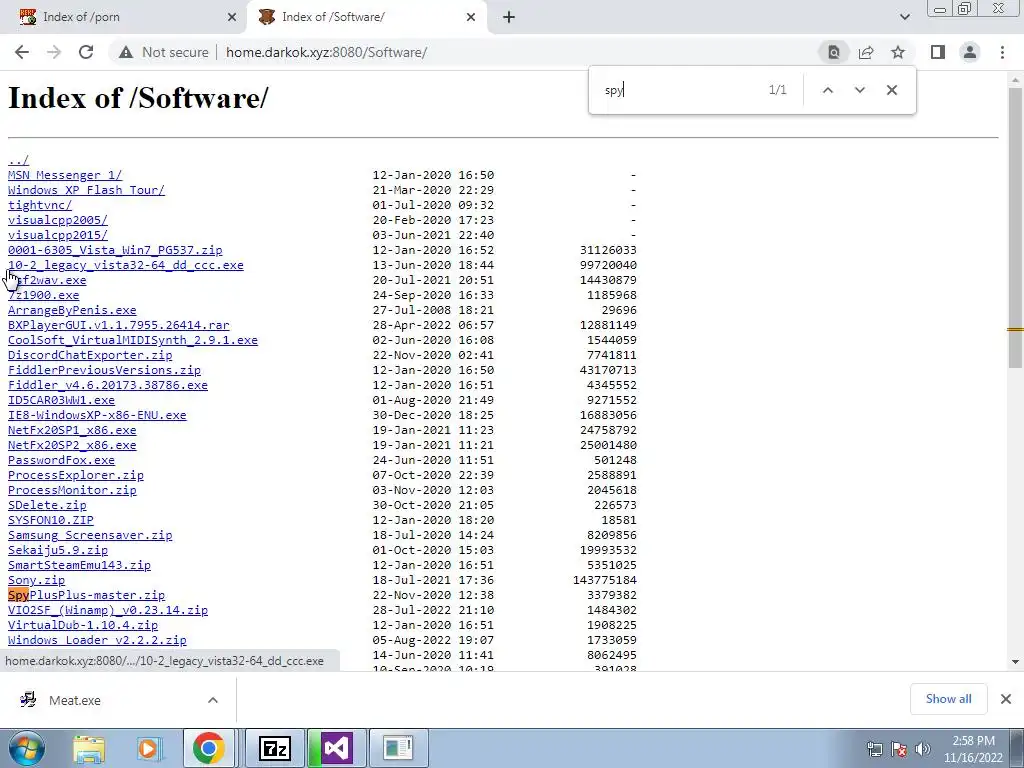The height and width of the screenshot is (768, 1024).
Task: Go to previous find result
Action: click(827, 90)
